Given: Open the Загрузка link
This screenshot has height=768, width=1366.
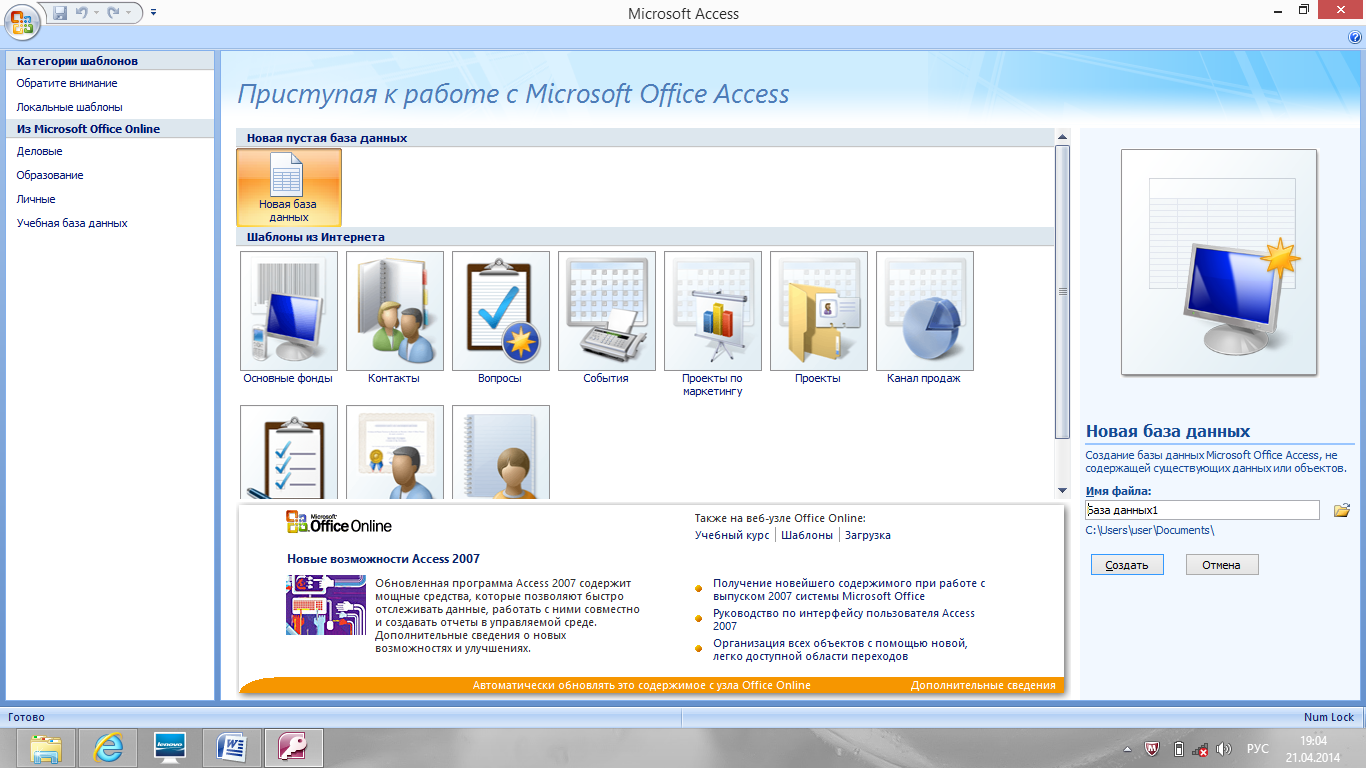Looking at the screenshot, I should (868, 535).
